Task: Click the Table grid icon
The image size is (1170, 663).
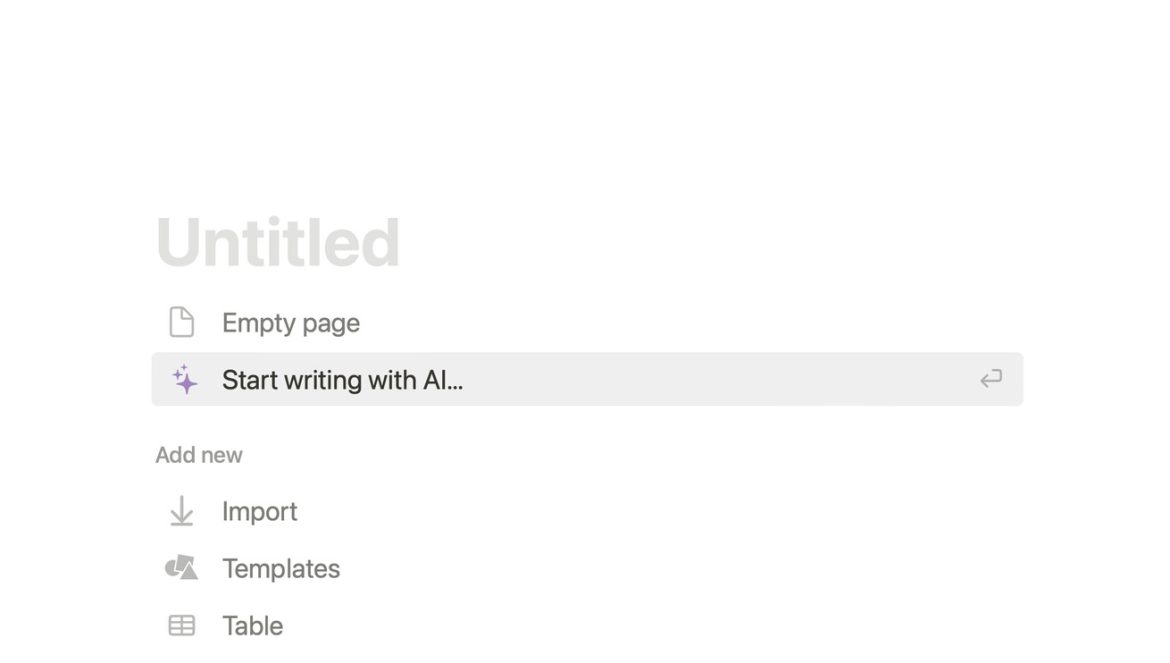Action: point(181,625)
